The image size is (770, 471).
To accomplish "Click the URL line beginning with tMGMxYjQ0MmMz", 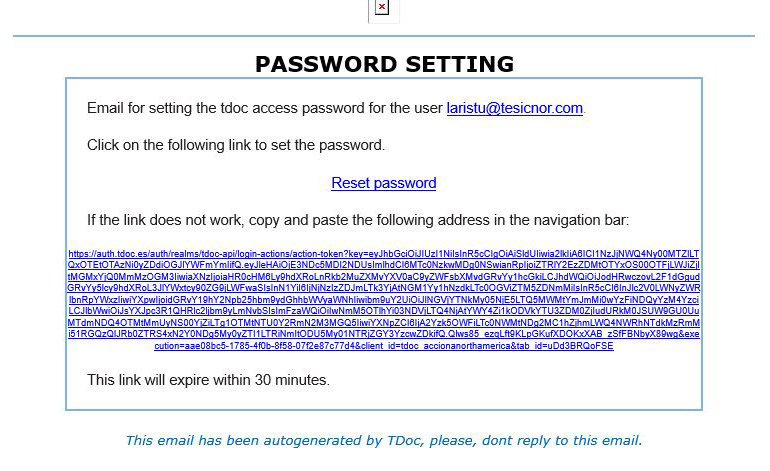I will click(x=384, y=277).
